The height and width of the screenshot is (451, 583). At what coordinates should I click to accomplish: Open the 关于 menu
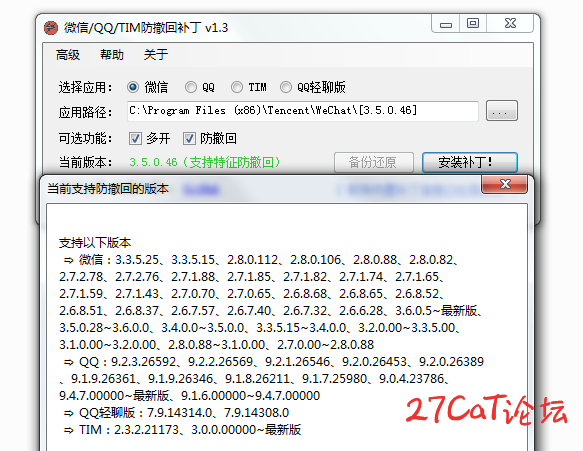click(156, 55)
